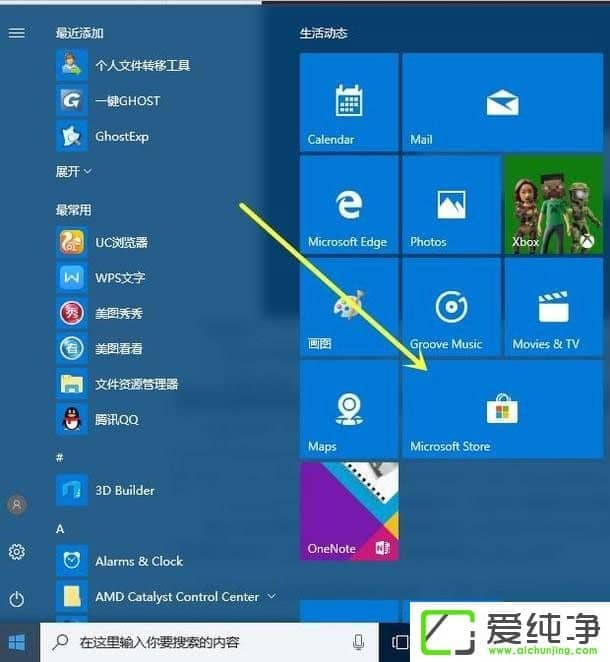Screen dimensions: 610x662
Task: Click the 最常用 section header
Action: tap(73, 210)
